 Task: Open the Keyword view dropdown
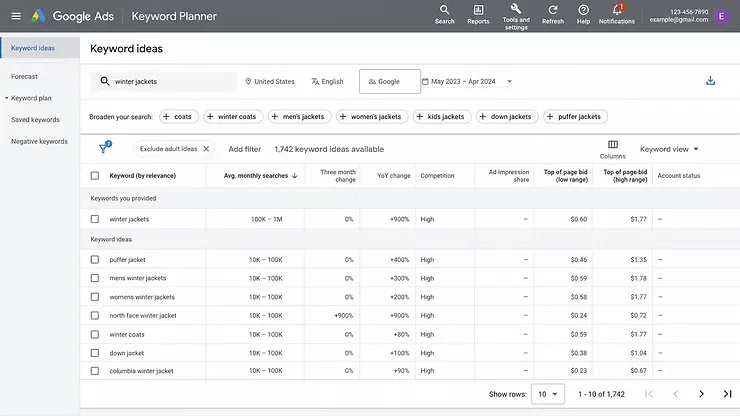pyautogui.click(x=669, y=149)
